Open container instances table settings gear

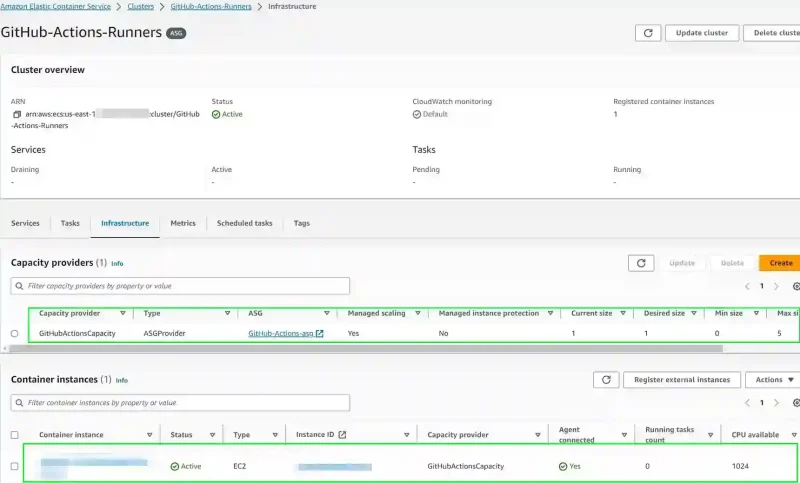point(796,403)
